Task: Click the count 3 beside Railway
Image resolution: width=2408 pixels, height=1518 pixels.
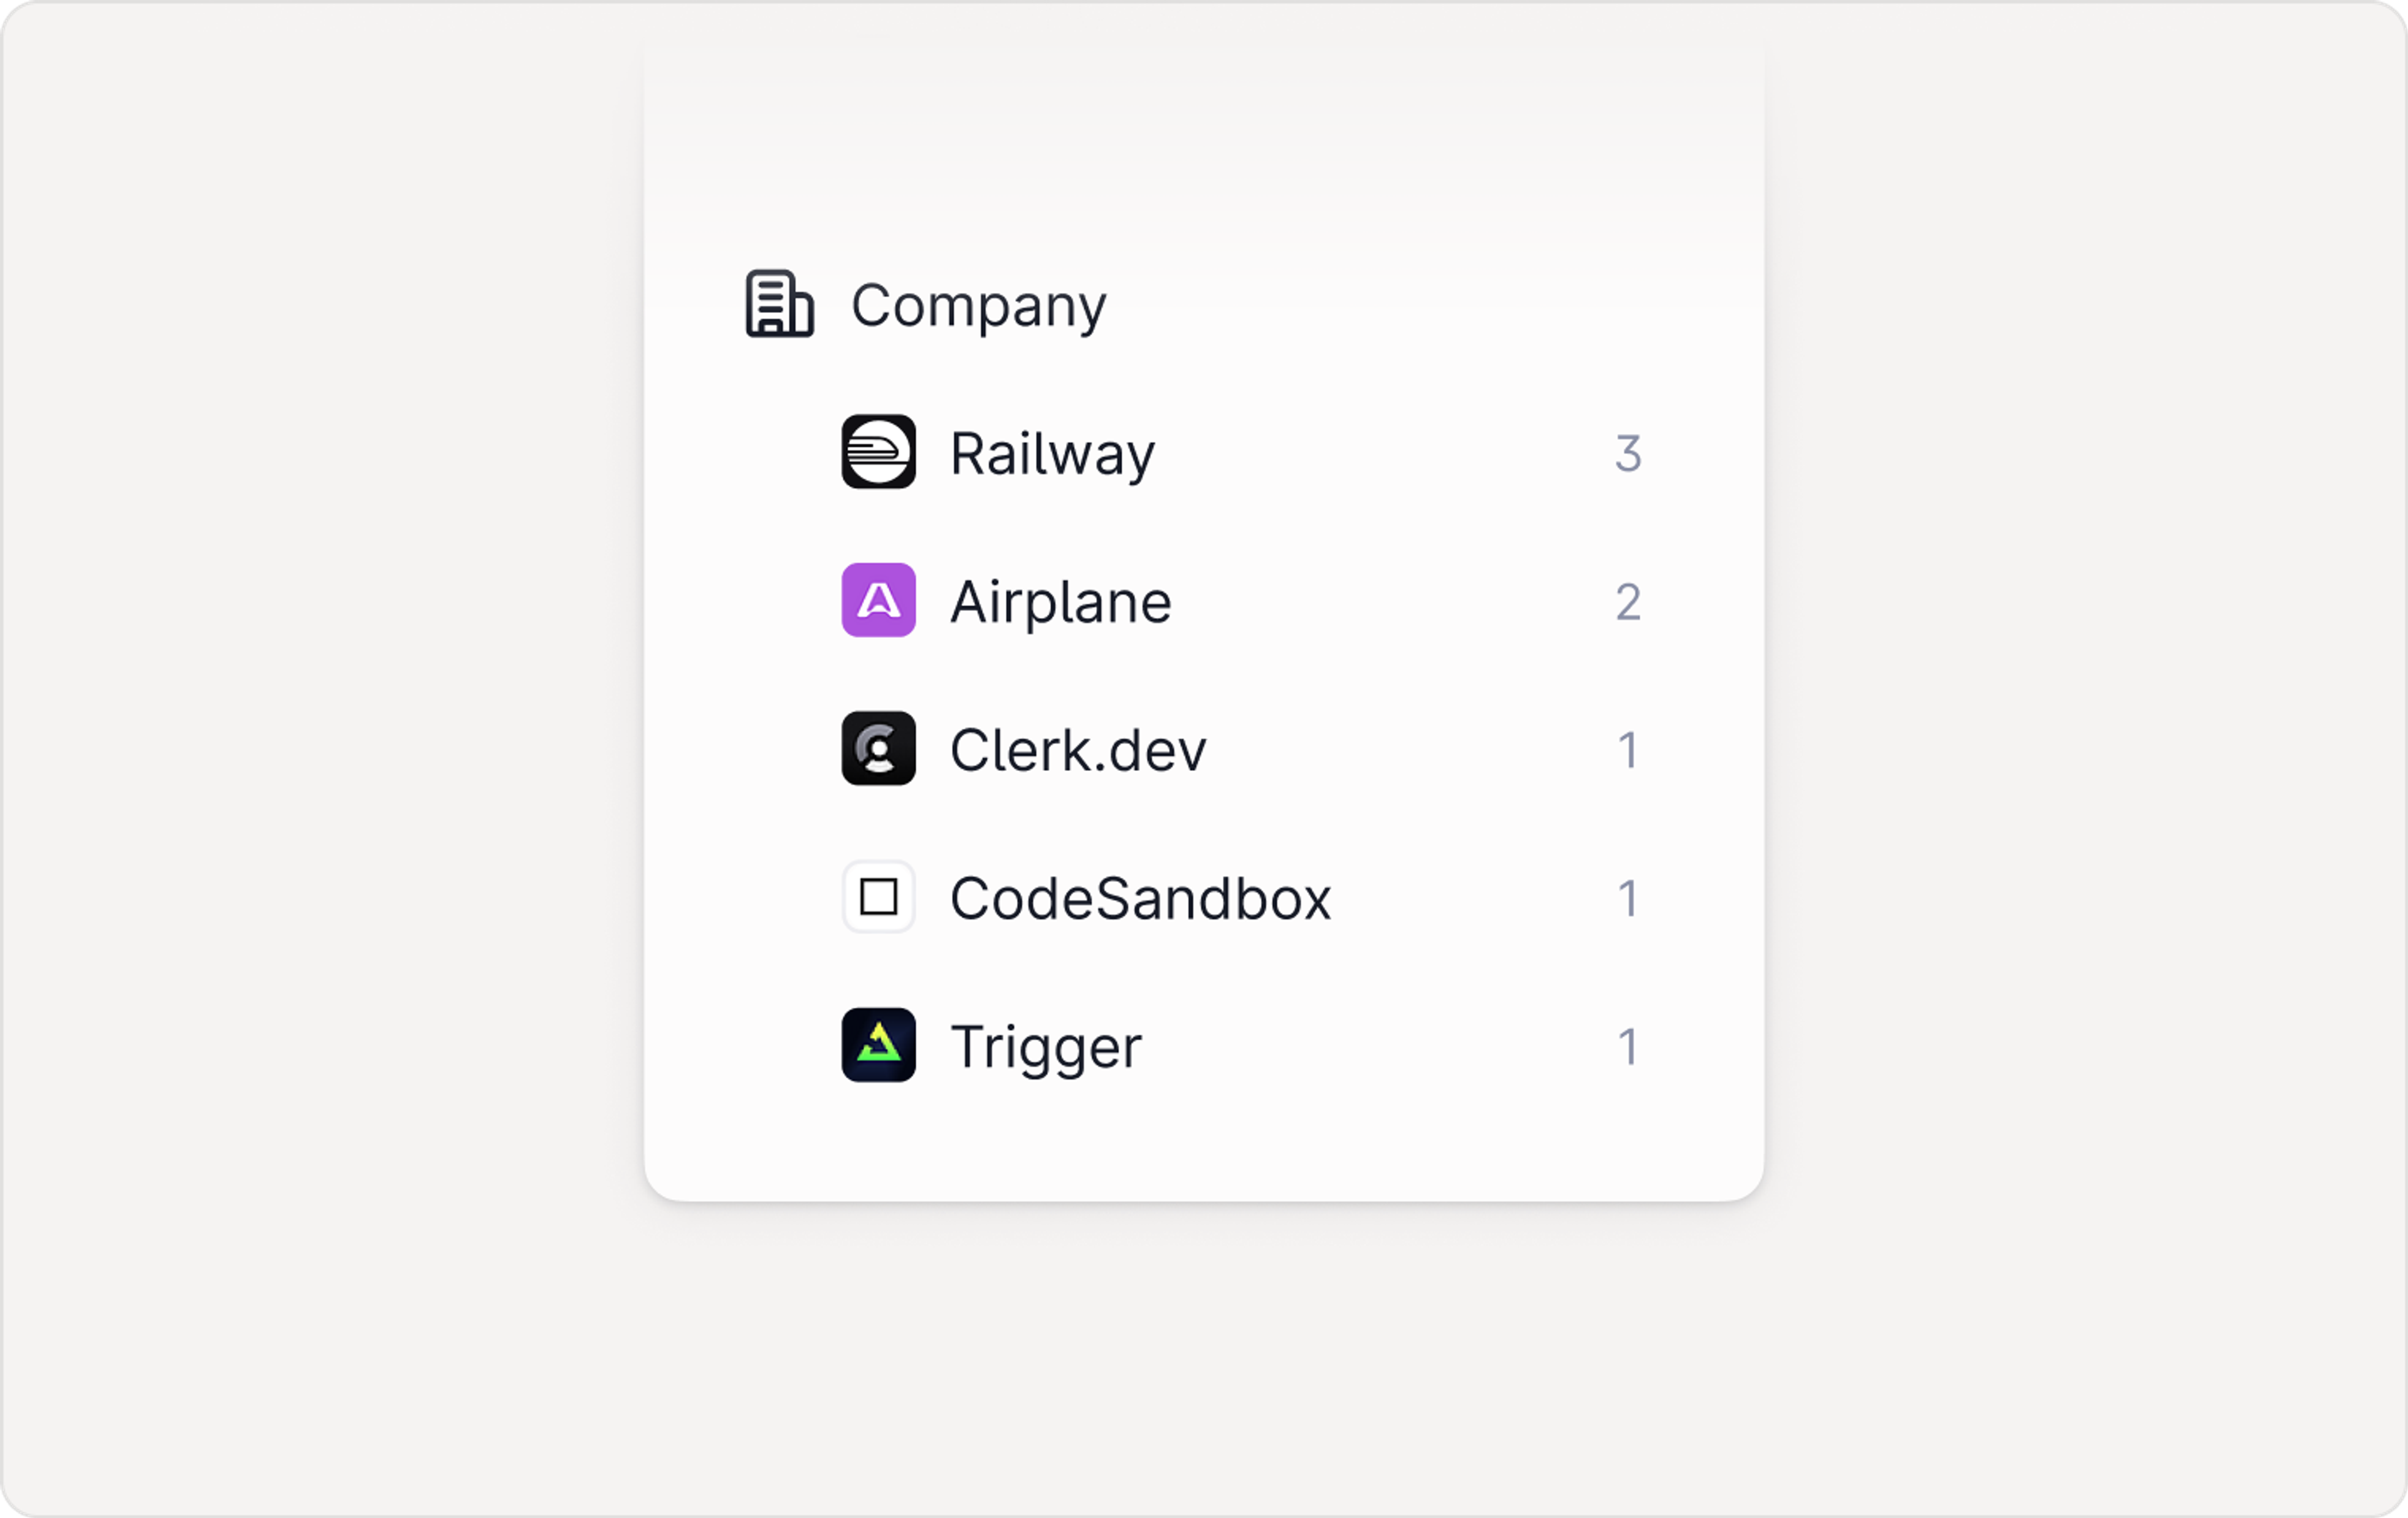Action: tap(1628, 454)
